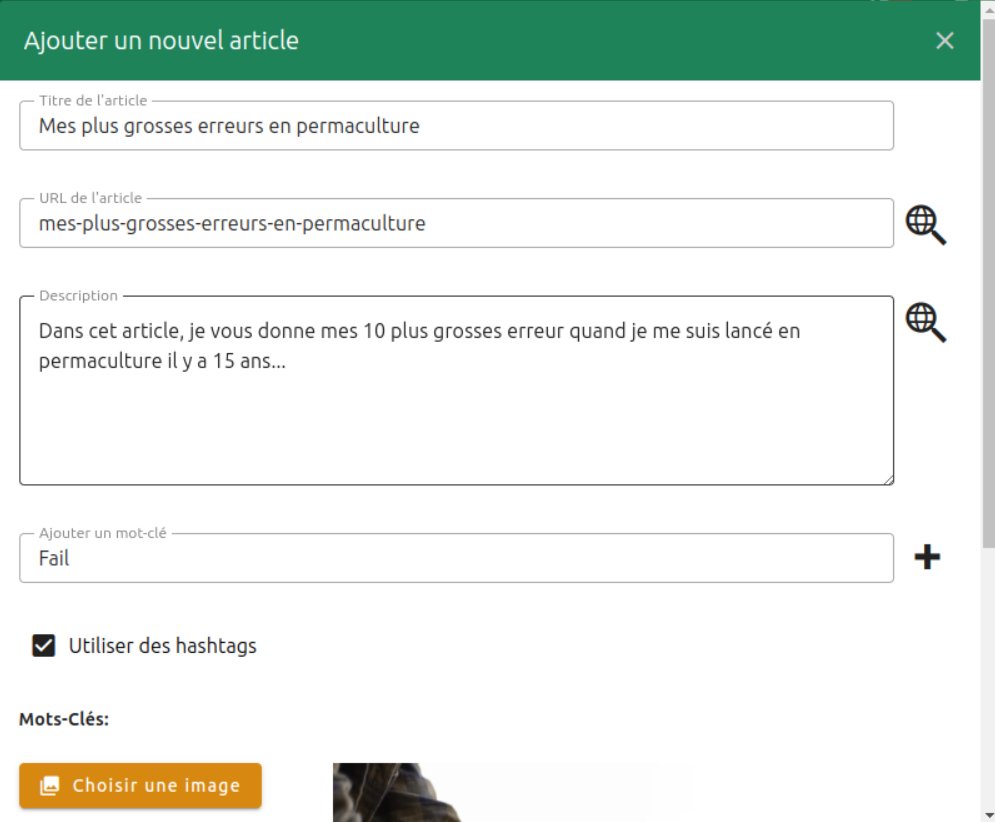Click the scroll-down arrow at the scrollbar bottom
This screenshot has width=995, height=822.
click(988, 812)
